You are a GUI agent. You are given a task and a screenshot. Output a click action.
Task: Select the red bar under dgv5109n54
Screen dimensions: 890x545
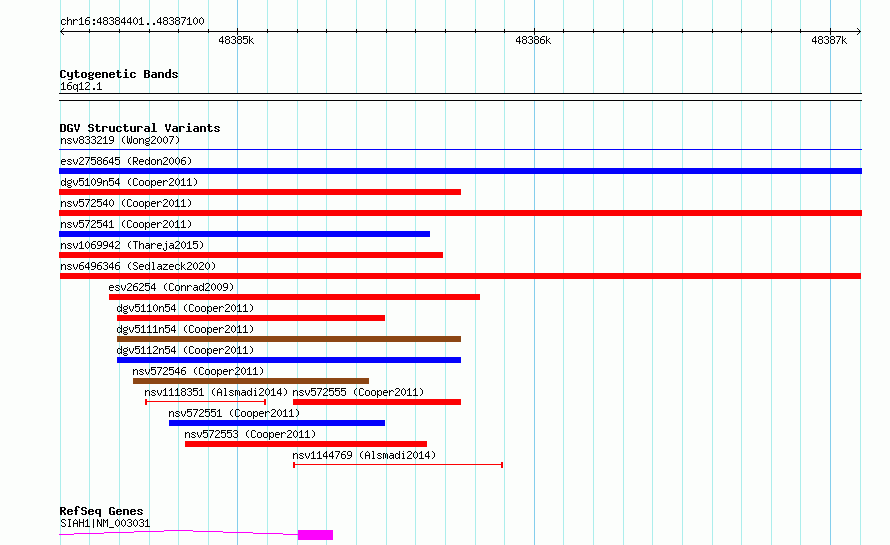pyautogui.click(x=260, y=192)
